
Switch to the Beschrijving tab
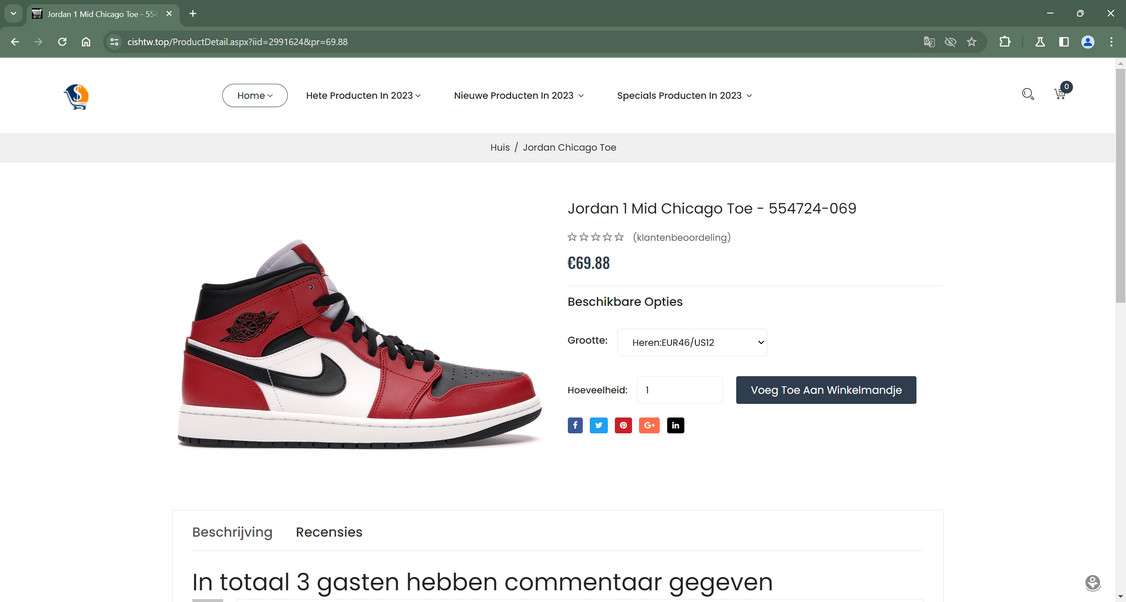click(x=232, y=532)
